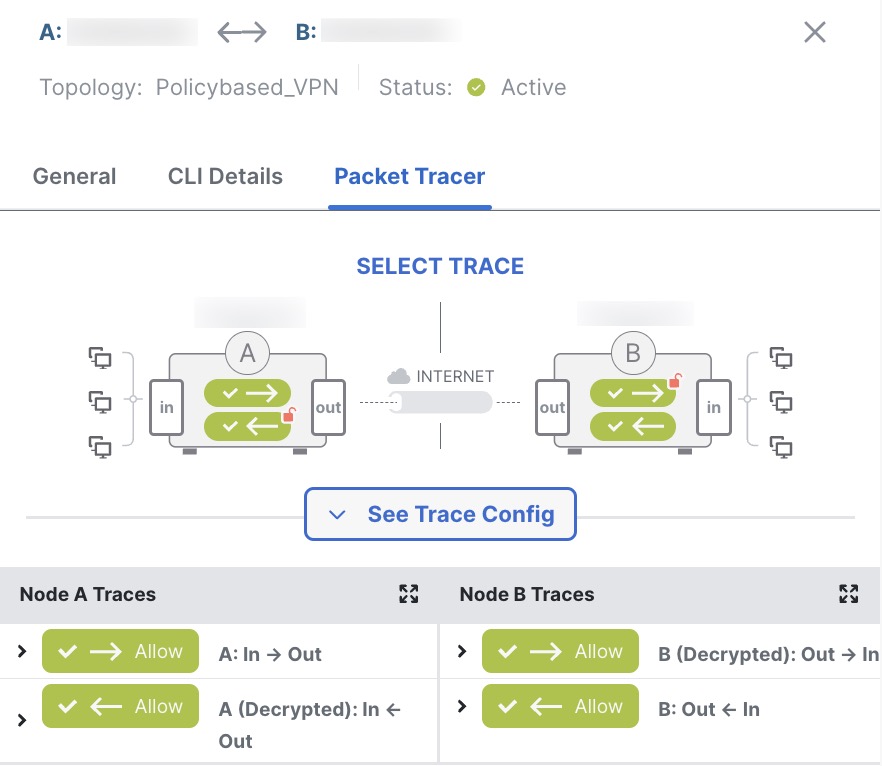Image resolution: width=882 pixels, height=766 pixels.
Task: Expand Node B Traces panel to fullscreen
Action: pyautogui.click(x=848, y=594)
